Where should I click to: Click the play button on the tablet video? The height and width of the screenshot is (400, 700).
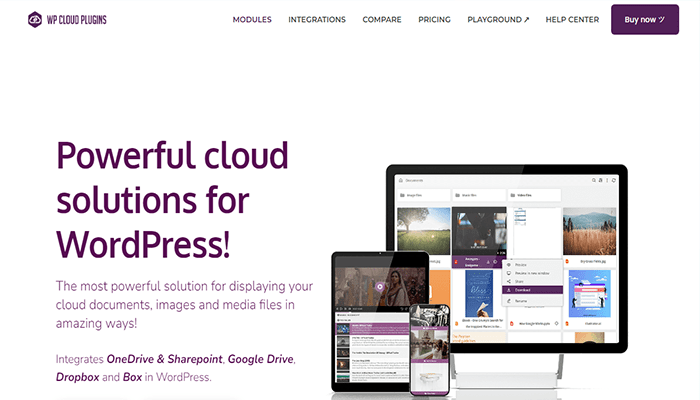(379, 287)
